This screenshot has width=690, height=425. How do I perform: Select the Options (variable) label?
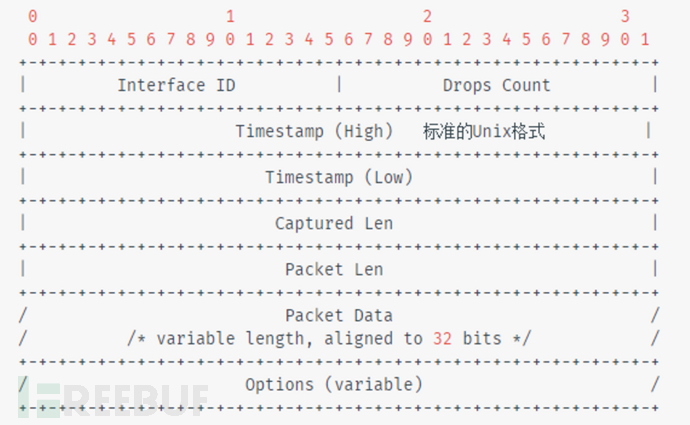pyautogui.click(x=334, y=384)
